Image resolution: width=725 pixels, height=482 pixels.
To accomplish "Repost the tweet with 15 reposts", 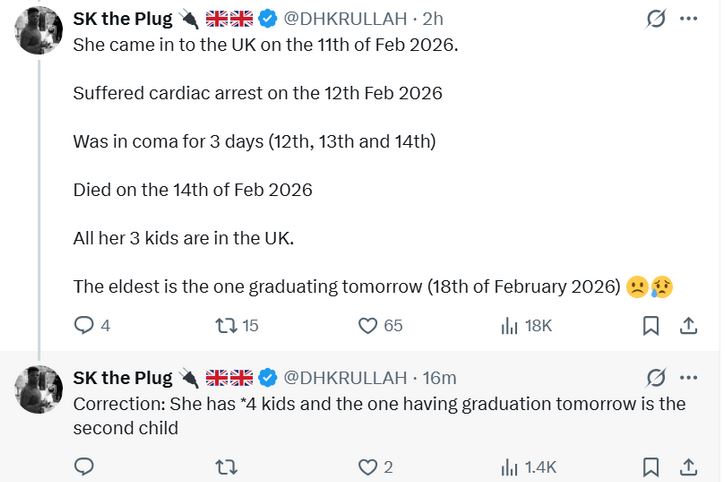I will (x=226, y=325).
